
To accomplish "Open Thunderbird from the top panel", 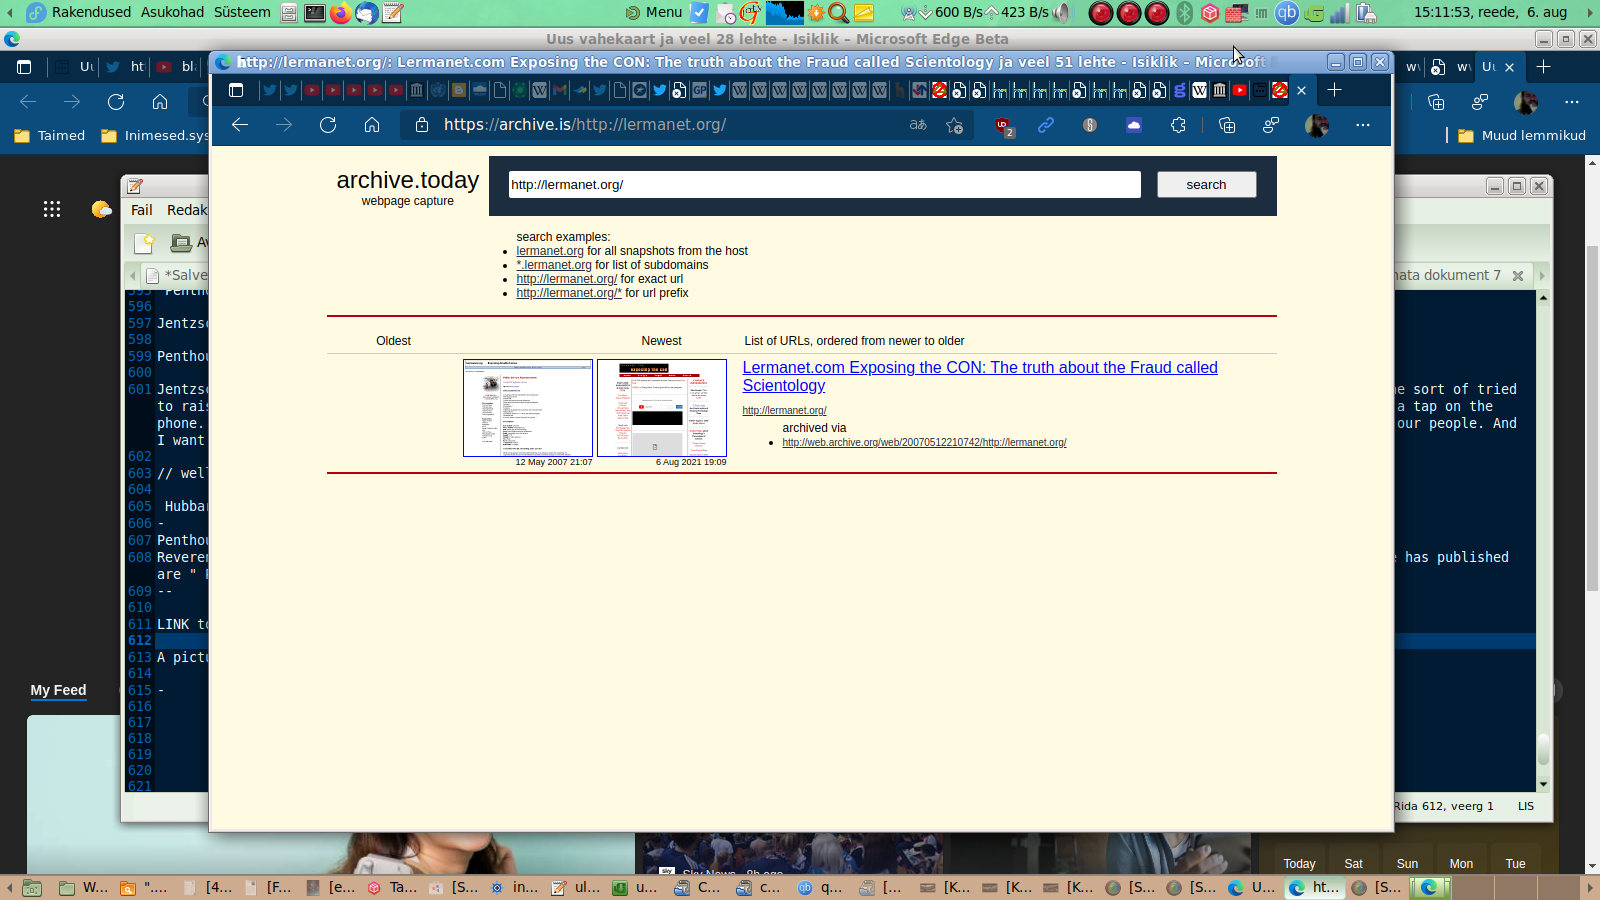I will [x=367, y=13].
